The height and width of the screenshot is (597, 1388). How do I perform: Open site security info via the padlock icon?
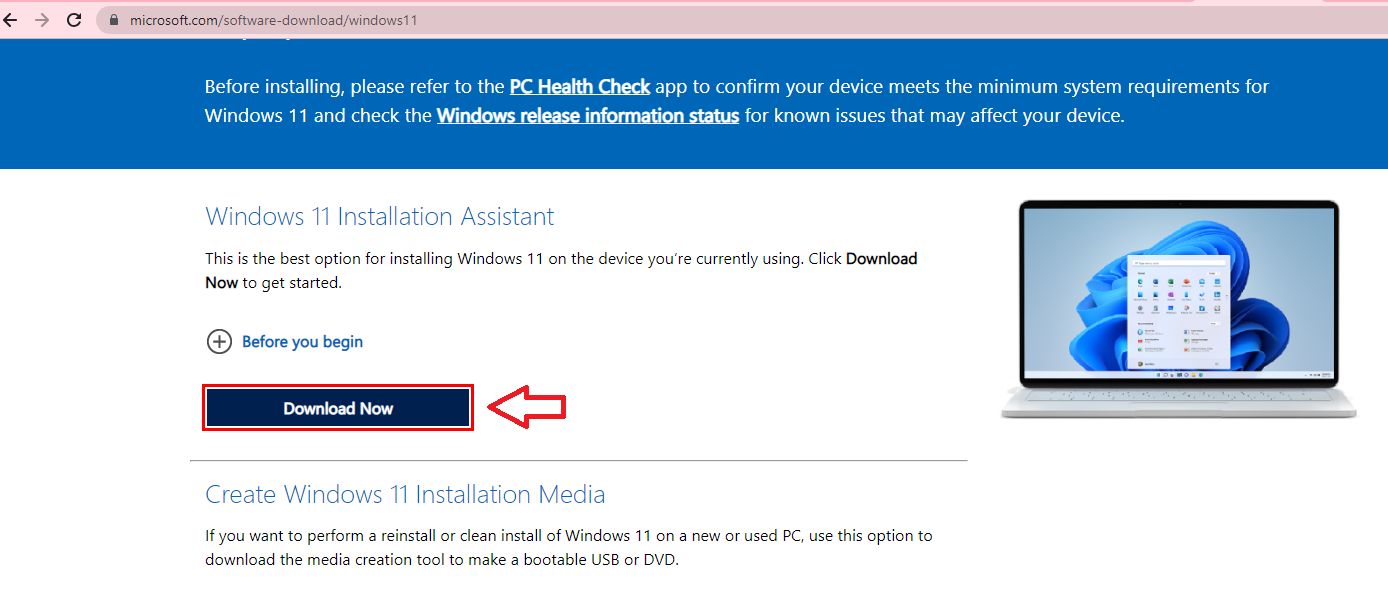113,19
